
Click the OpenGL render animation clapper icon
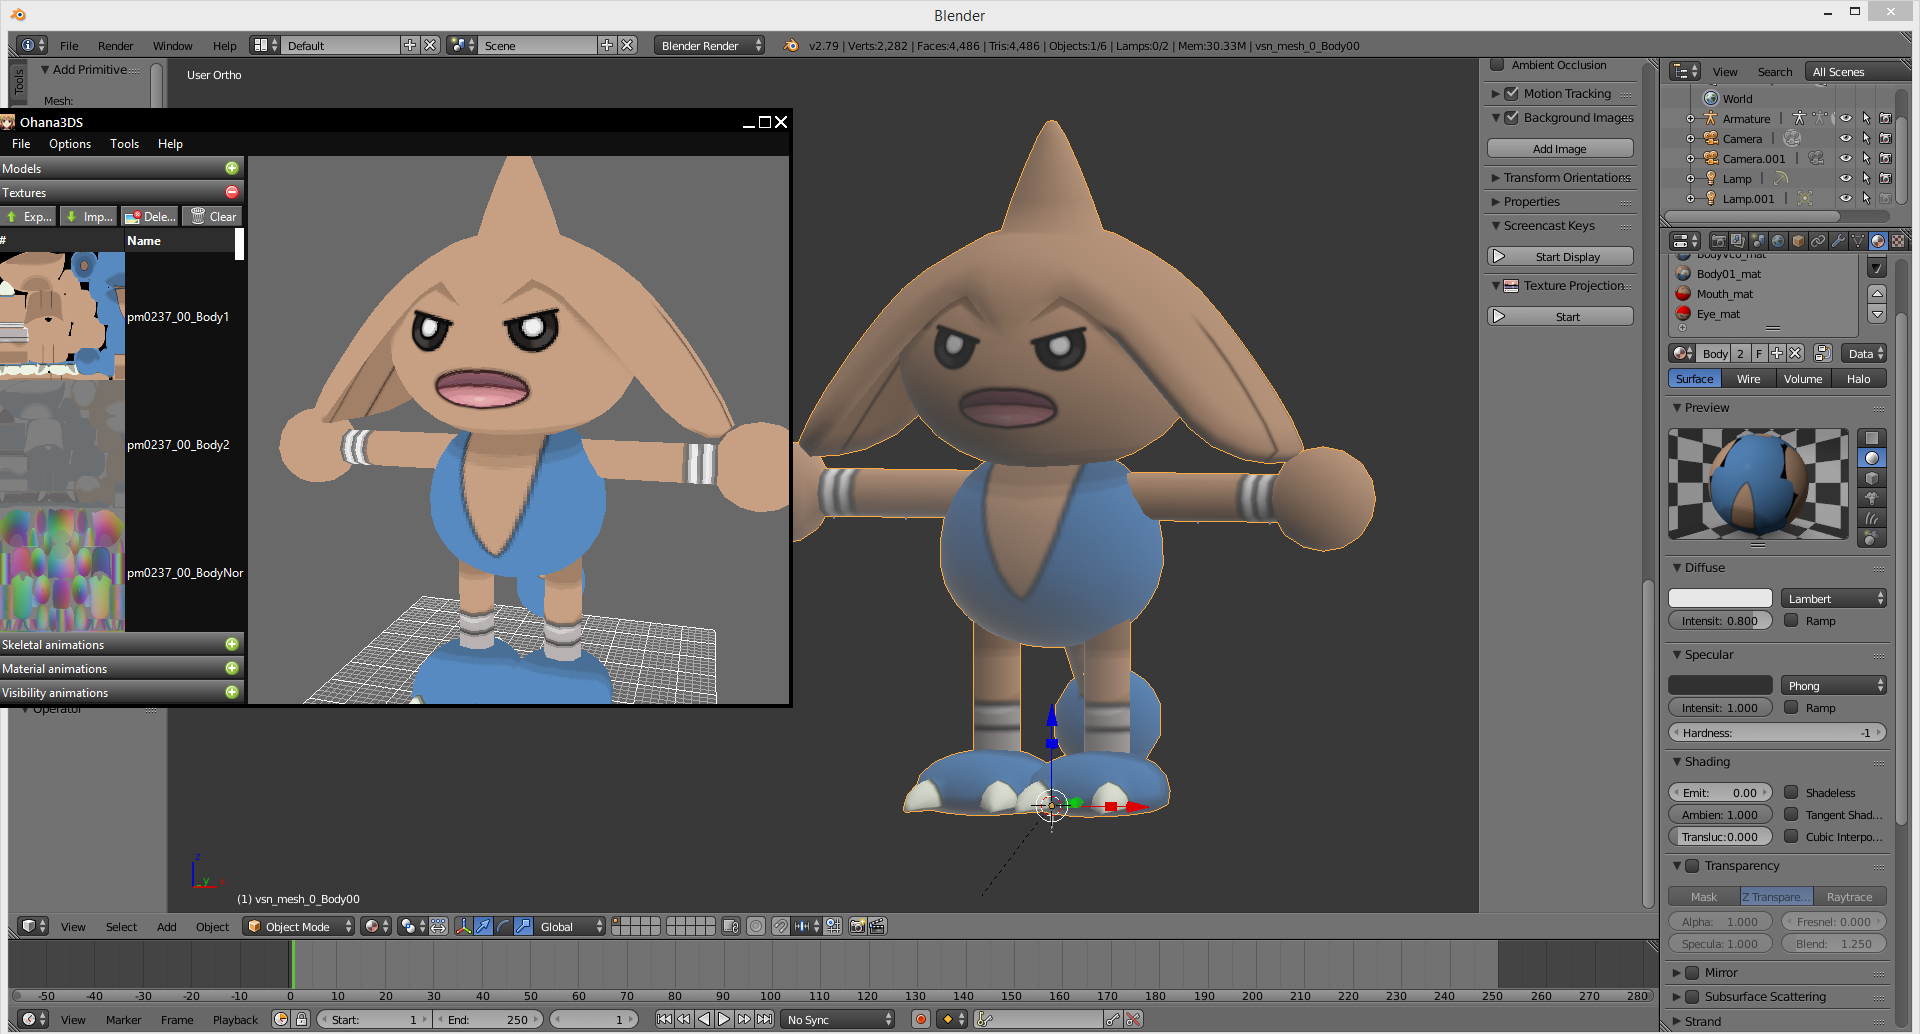click(877, 926)
